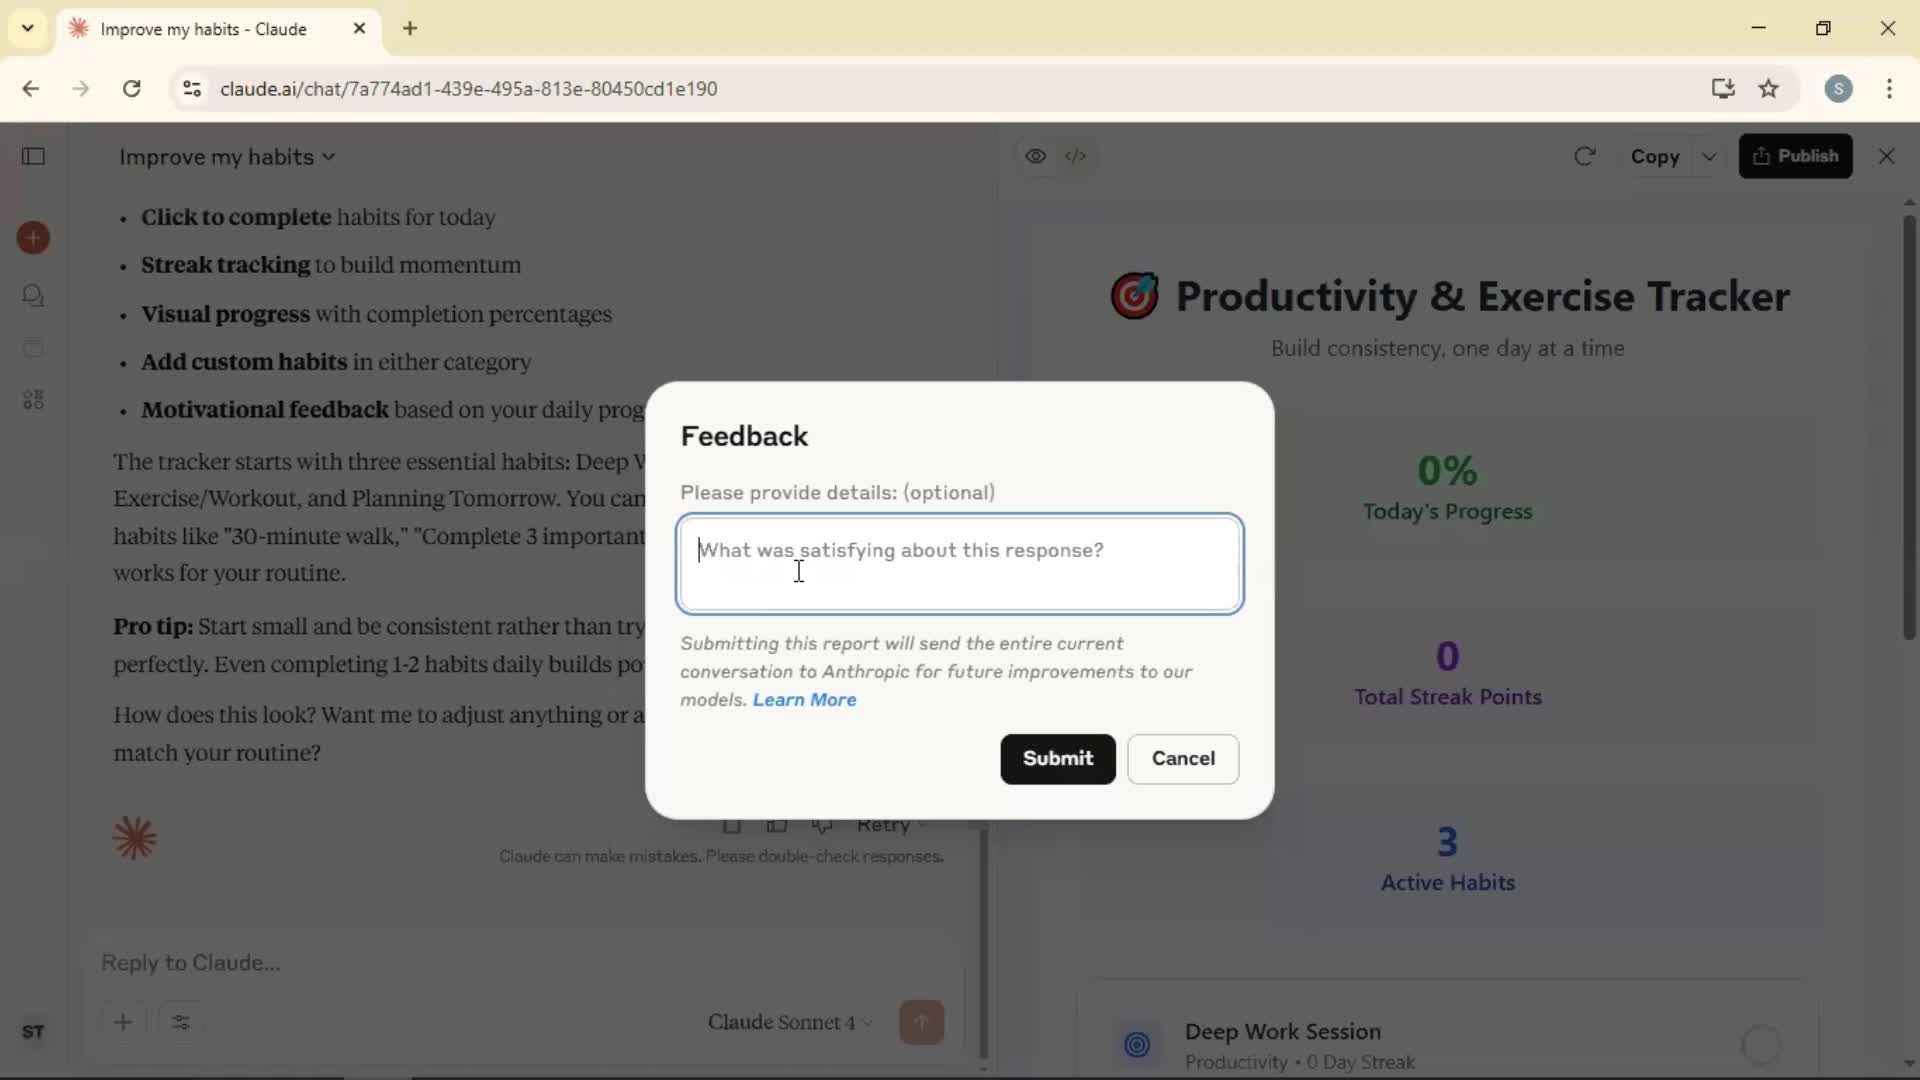Open the Learn More link
Image resolution: width=1920 pixels, height=1080 pixels.
click(804, 700)
